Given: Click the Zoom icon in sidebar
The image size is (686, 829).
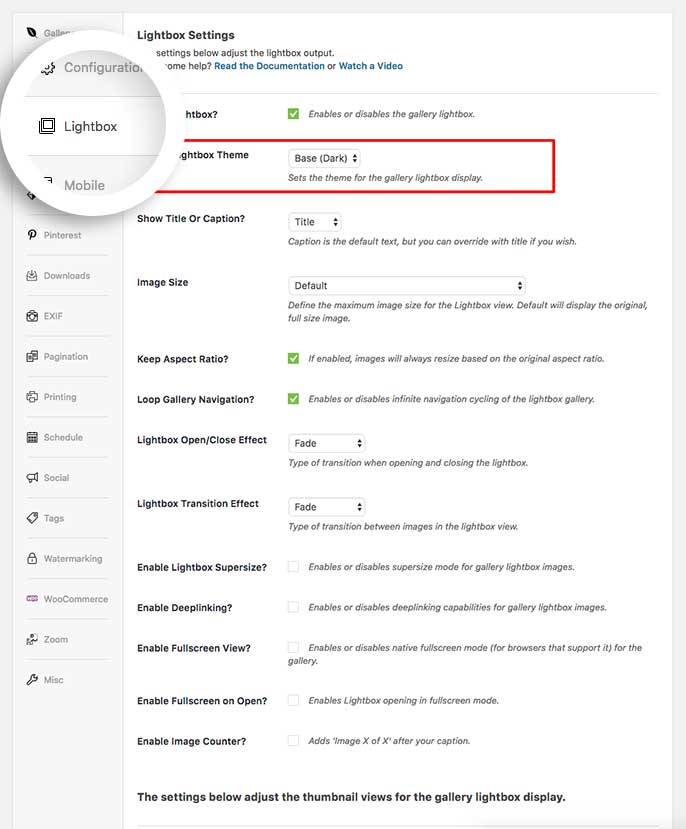Looking at the screenshot, I should click(x=33, y=640).
